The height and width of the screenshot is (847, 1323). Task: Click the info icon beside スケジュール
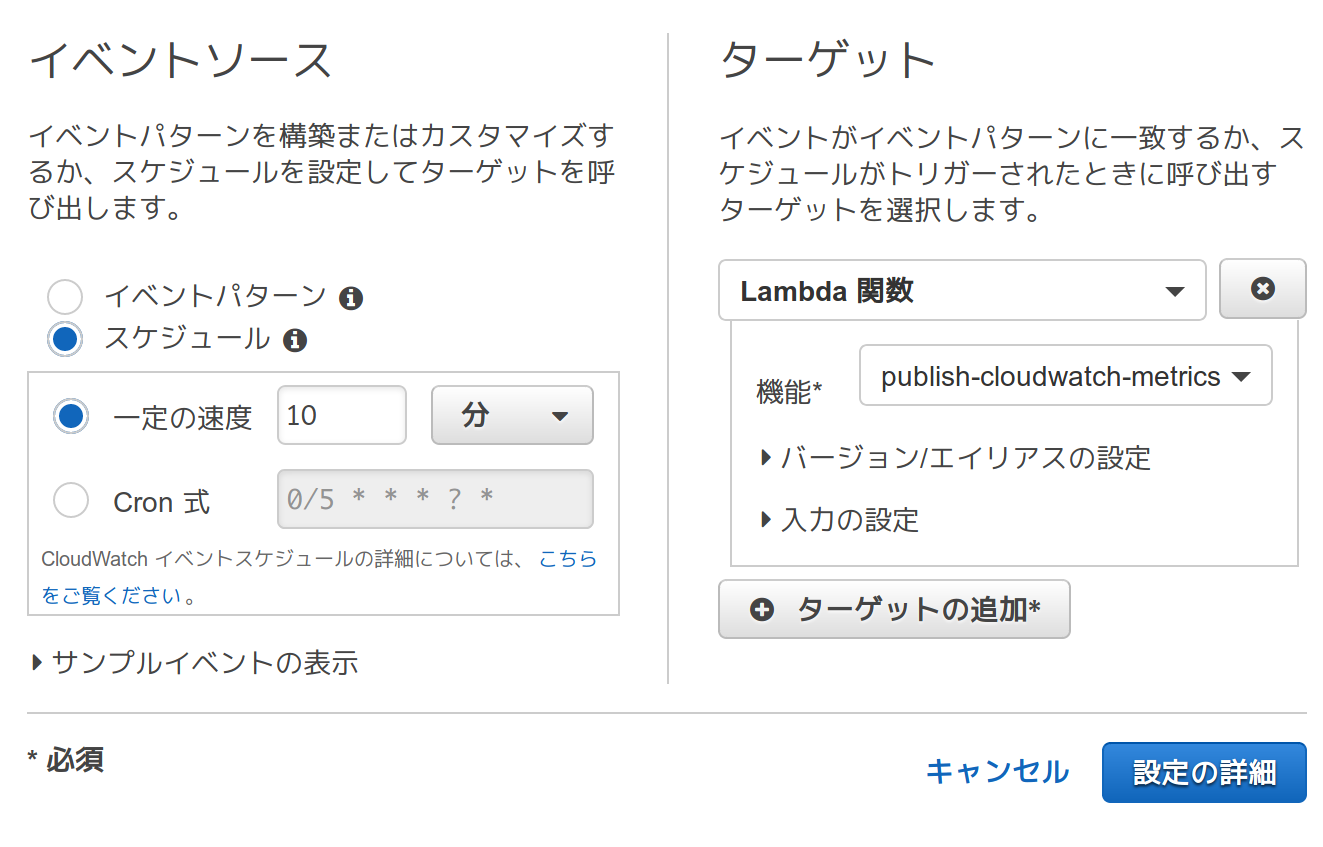[294, 341]
